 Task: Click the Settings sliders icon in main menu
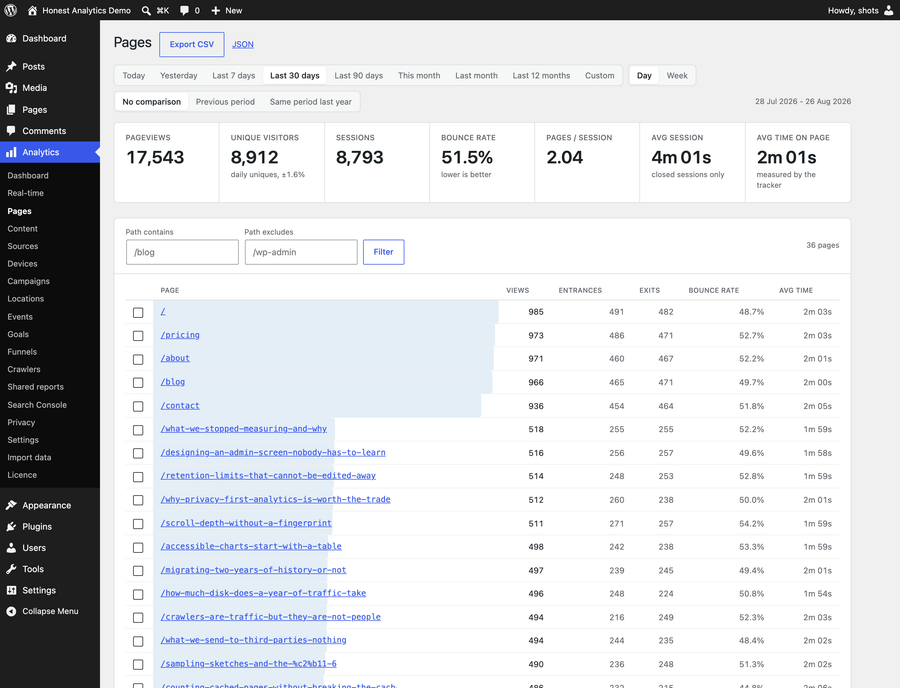pyautogui.click(x=11, y=590)
